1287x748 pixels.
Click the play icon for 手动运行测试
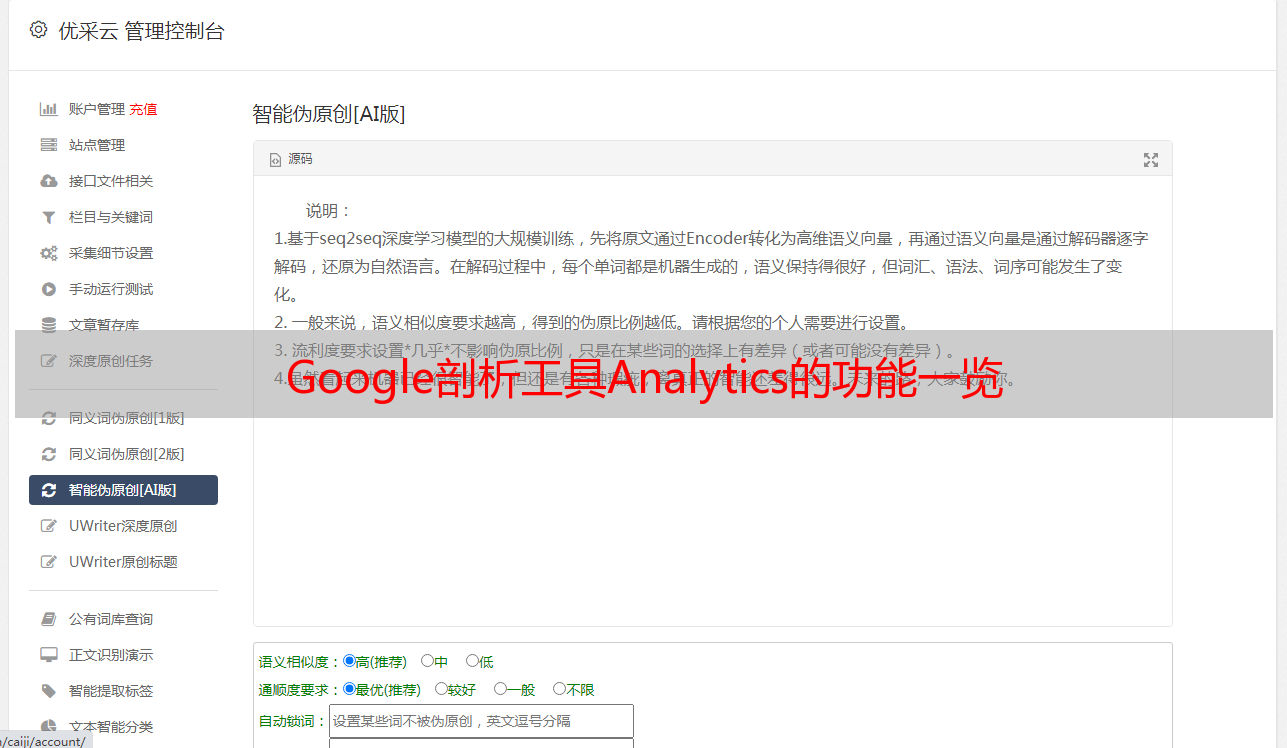click(48, 289)
